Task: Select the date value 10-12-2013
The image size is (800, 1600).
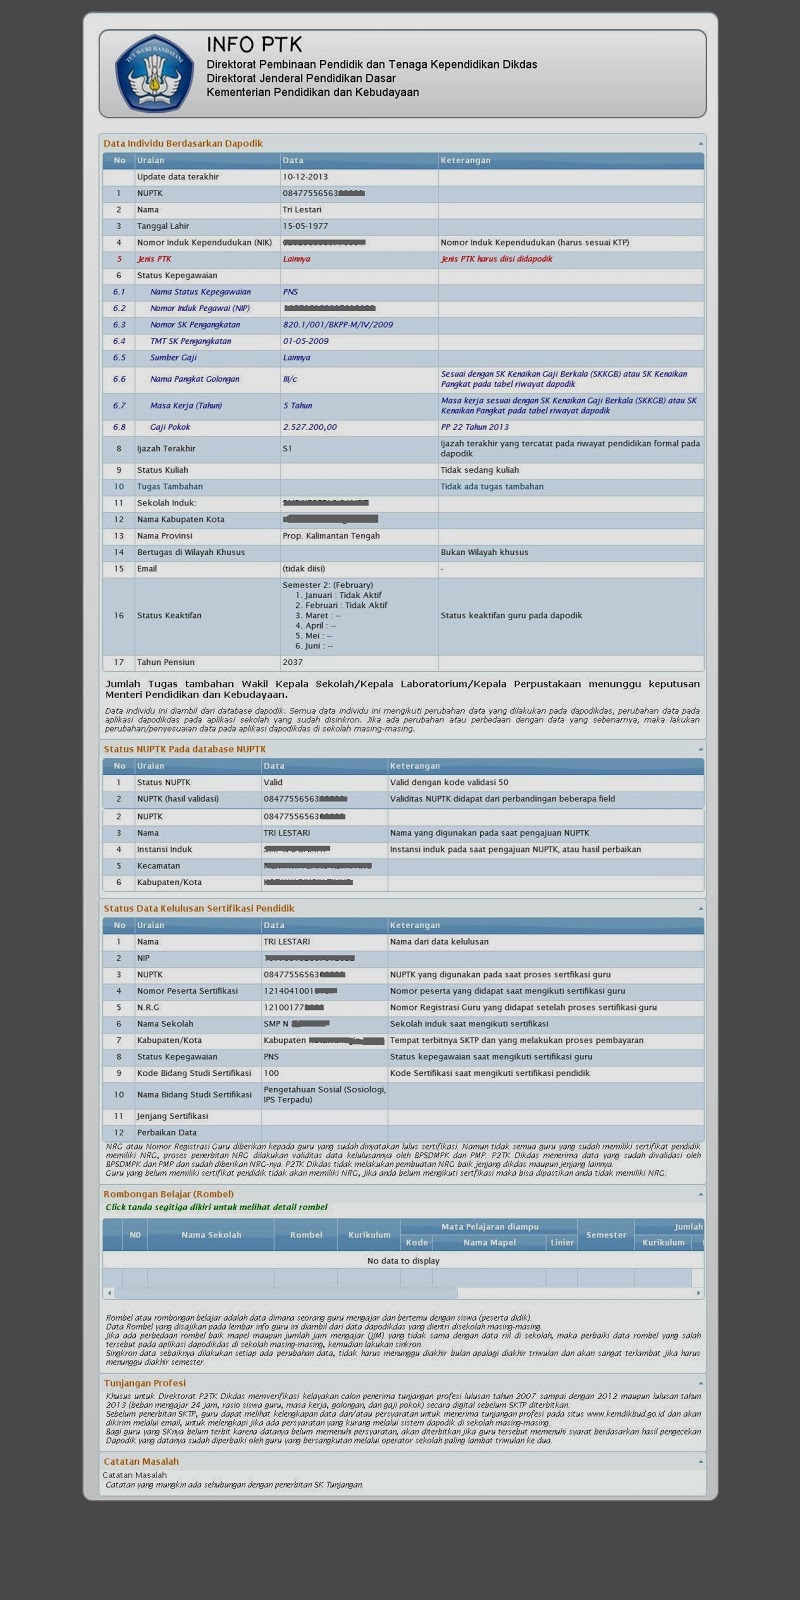Action: click(305, 177)
